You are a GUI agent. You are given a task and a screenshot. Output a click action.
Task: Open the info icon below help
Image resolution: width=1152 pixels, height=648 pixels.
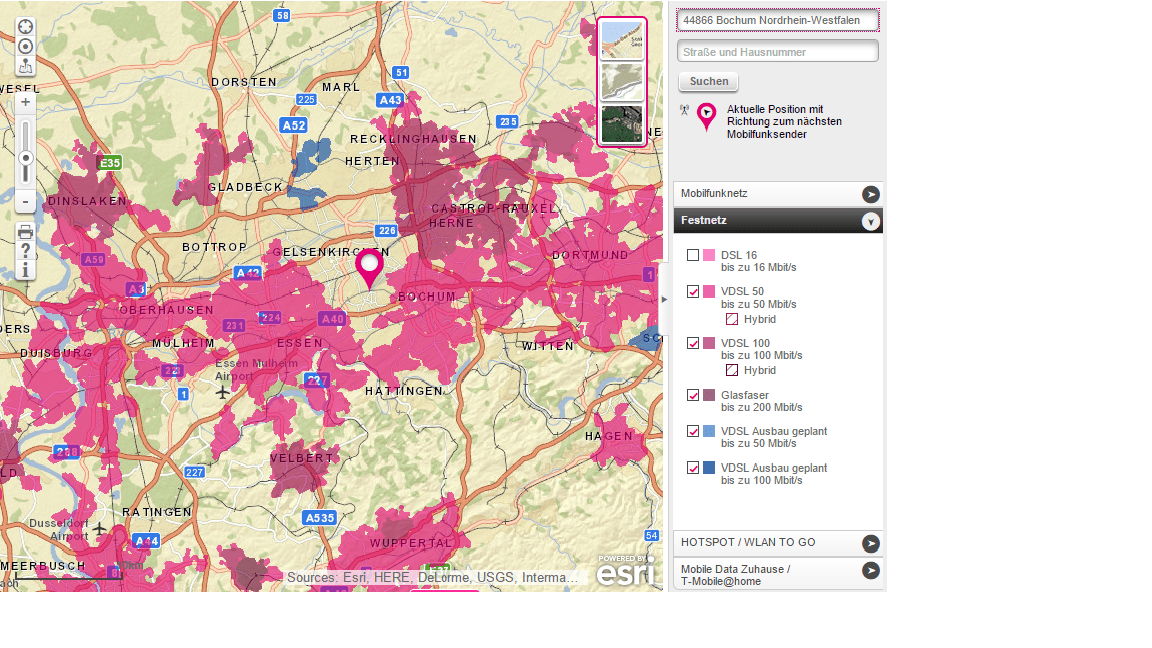pyautogui.click(x=25, y=268)
